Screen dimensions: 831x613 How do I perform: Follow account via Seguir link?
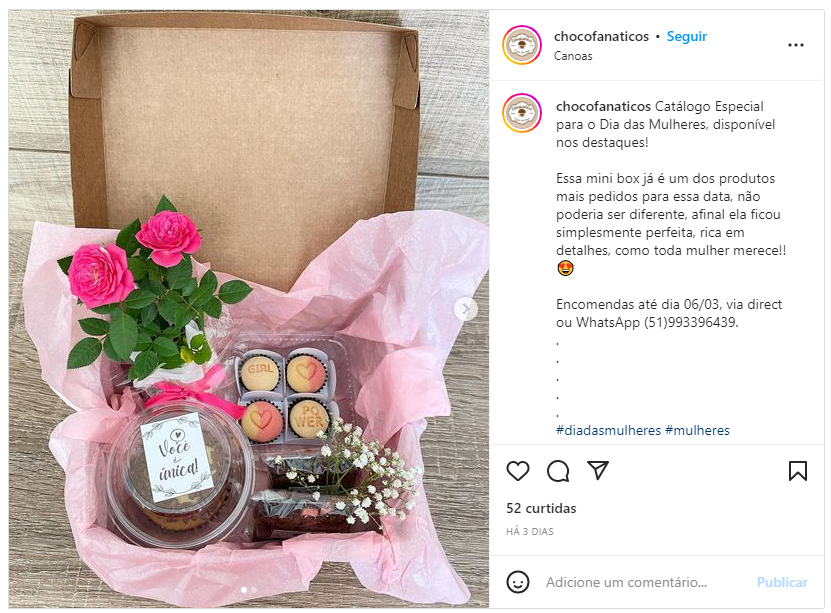[x=686, y=36]
